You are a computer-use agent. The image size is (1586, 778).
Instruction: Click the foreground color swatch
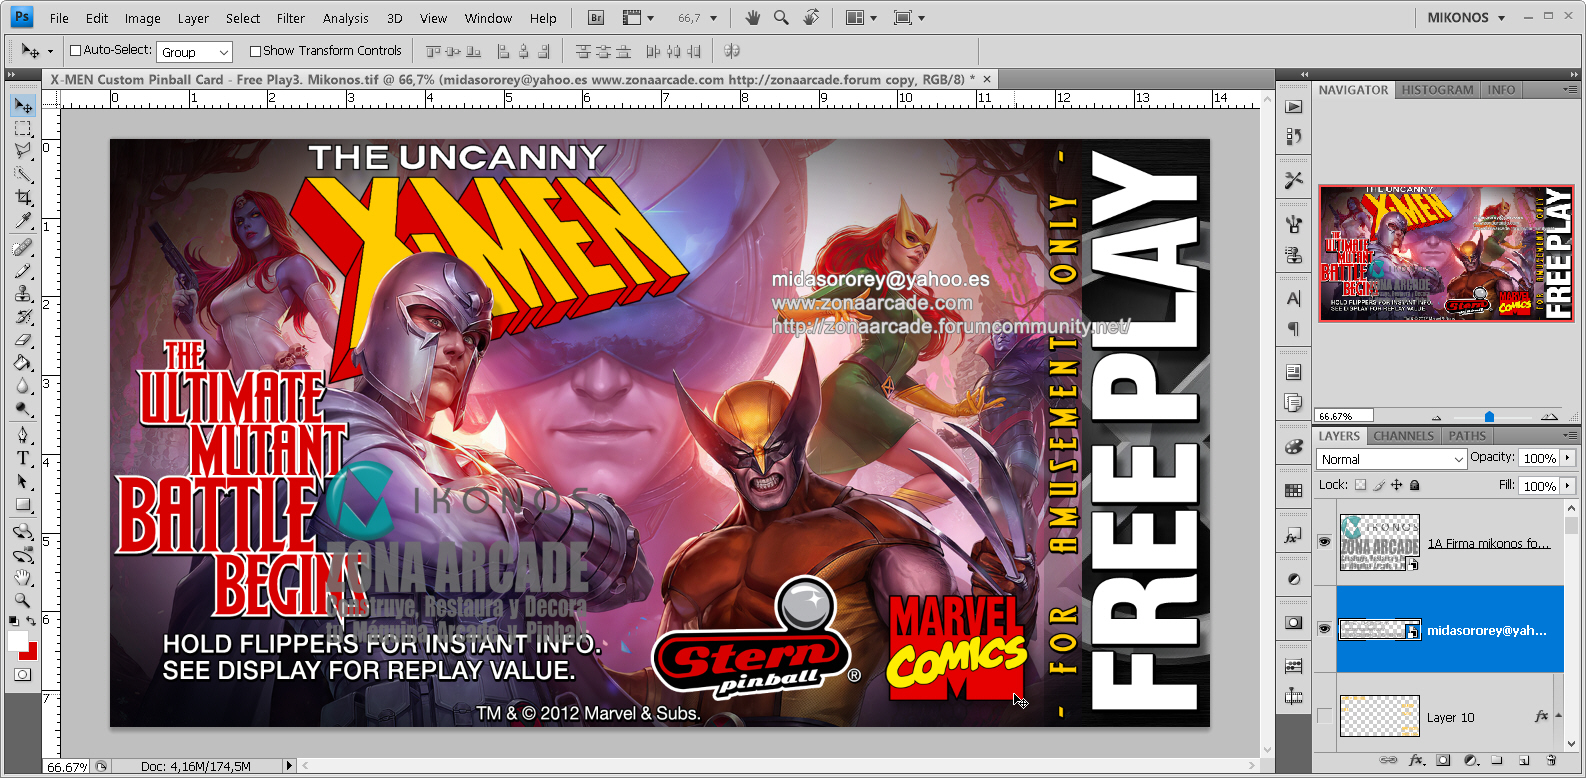[x=17, y=641]
